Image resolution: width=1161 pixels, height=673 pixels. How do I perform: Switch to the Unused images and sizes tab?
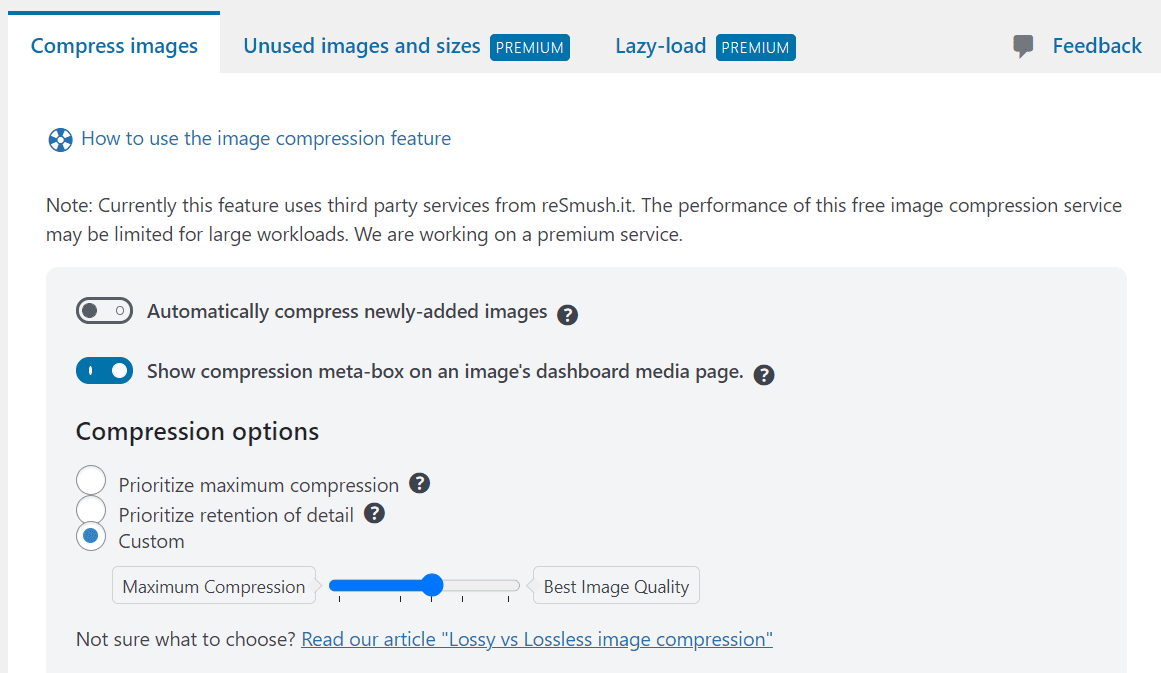[x=360, y=45]
